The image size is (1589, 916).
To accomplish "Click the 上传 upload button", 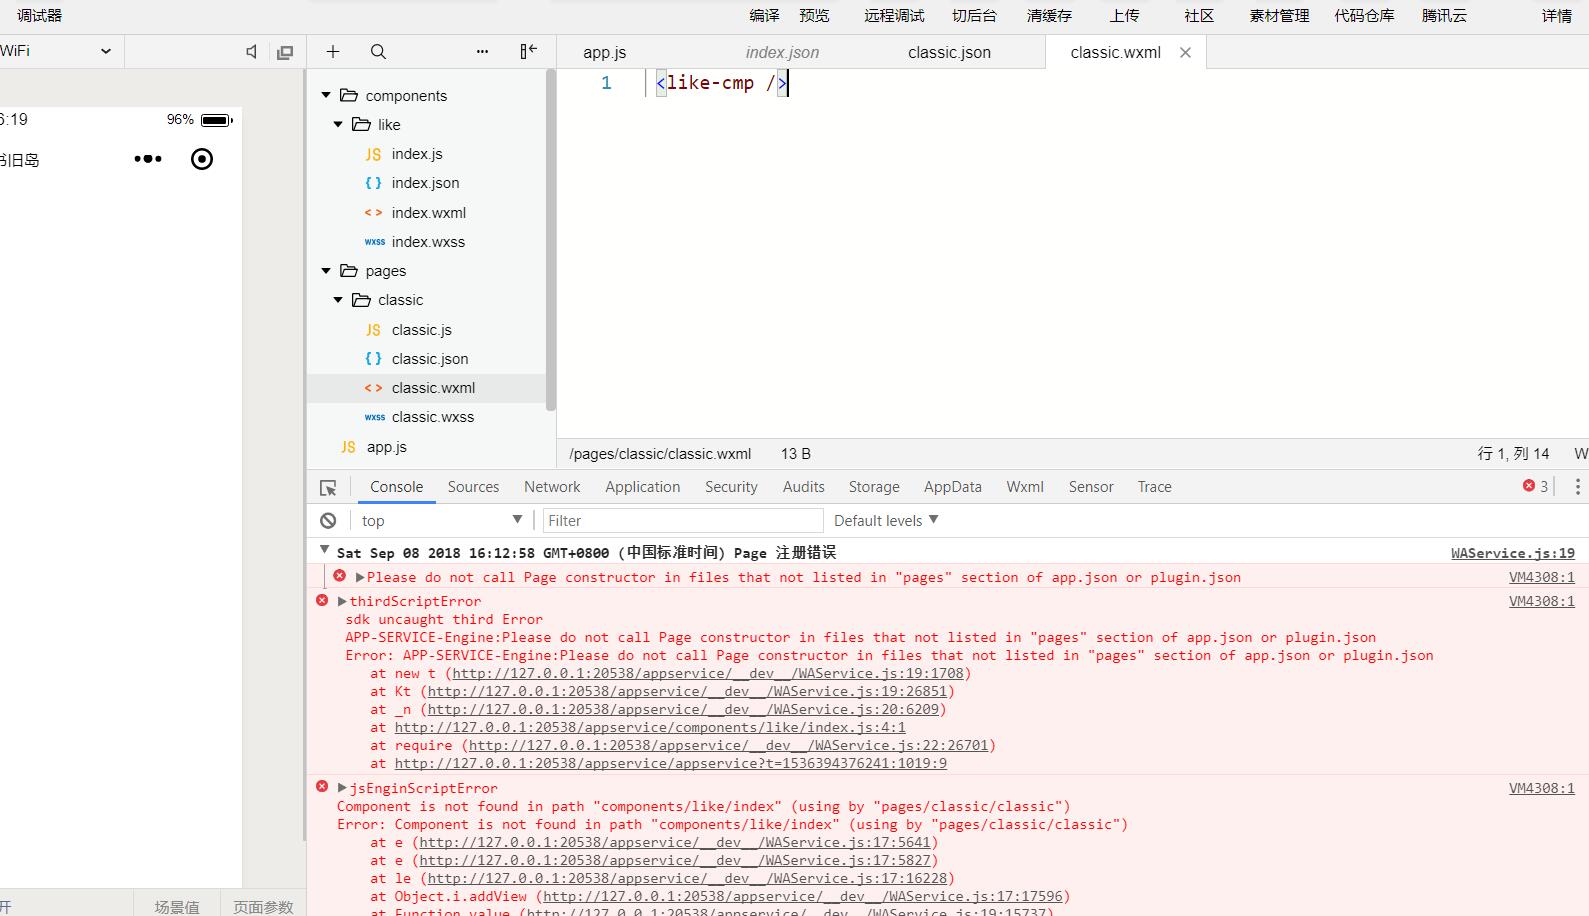I will click(1125, 16).
